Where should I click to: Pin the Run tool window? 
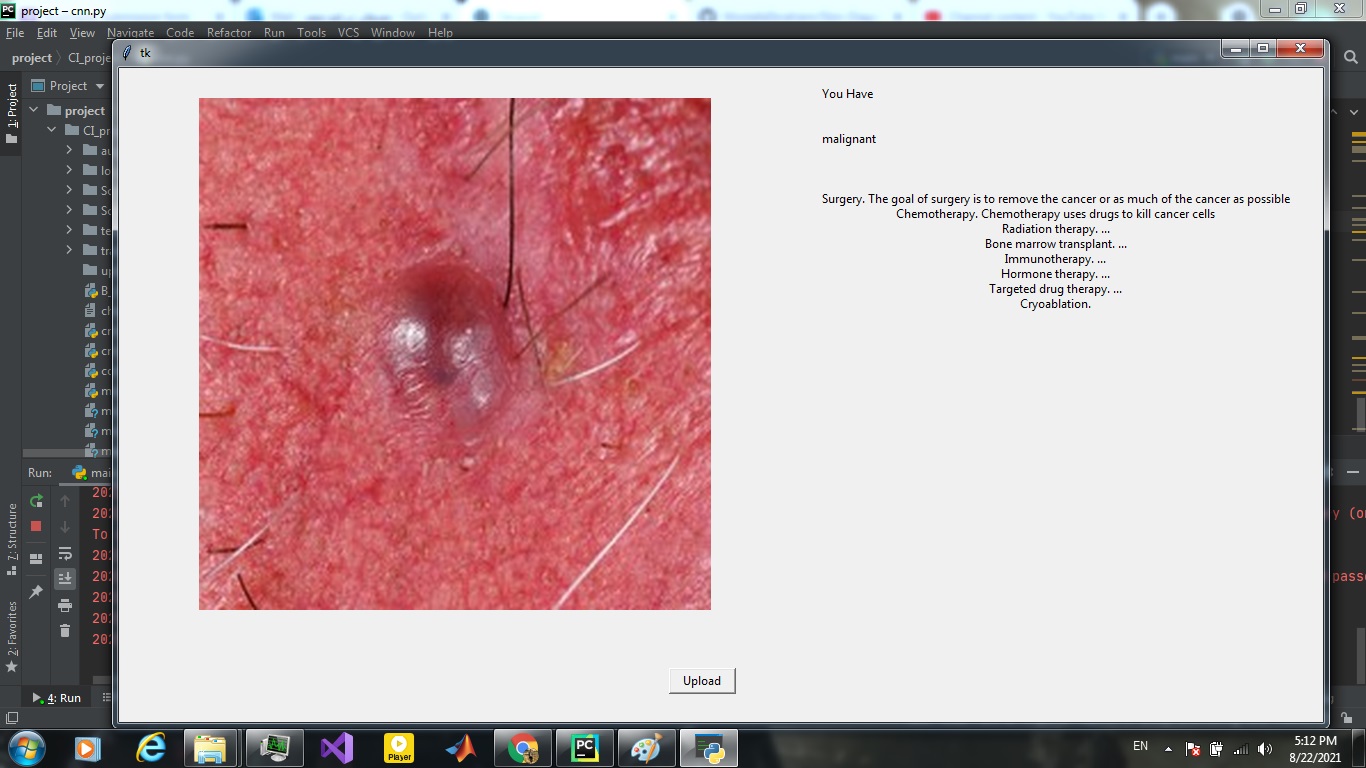pos(37,589)
